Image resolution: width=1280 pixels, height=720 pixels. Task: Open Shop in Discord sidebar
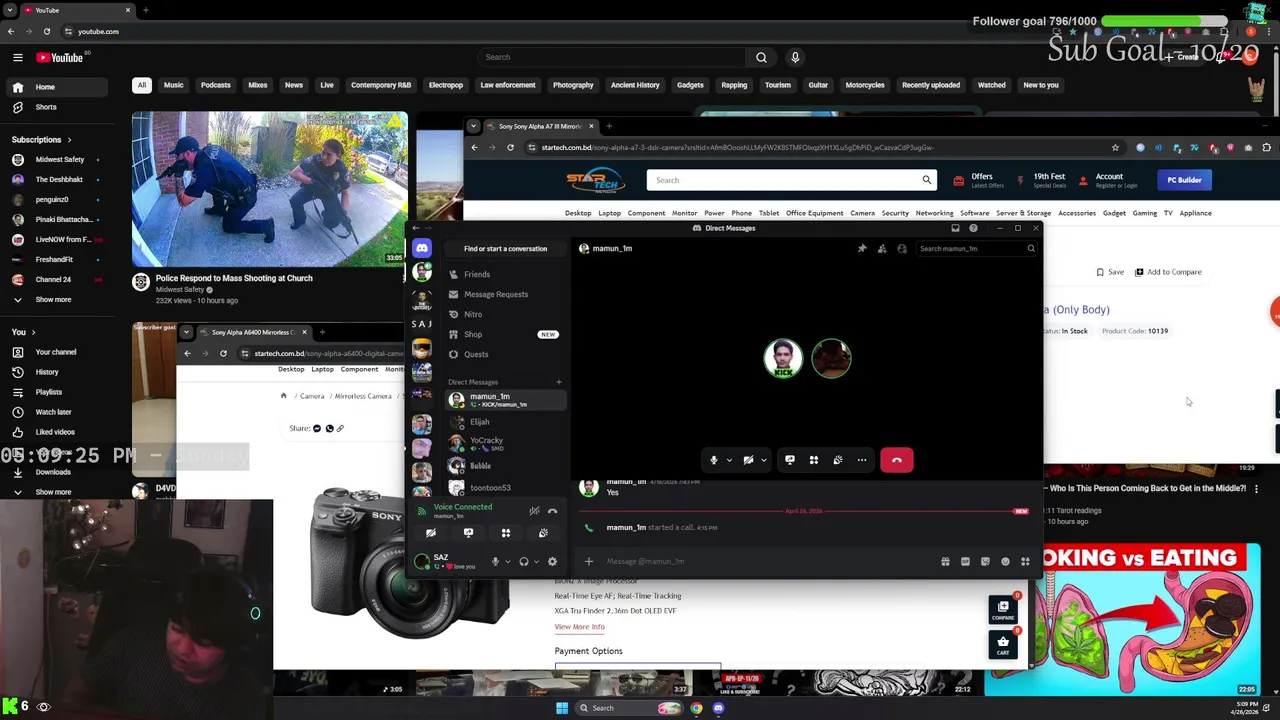(505, 334)
